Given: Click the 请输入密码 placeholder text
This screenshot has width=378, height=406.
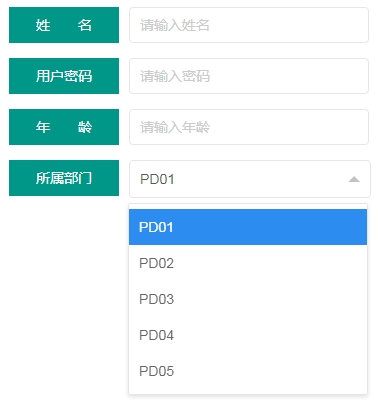Looking at the screenshot, I should coord(175,76).
